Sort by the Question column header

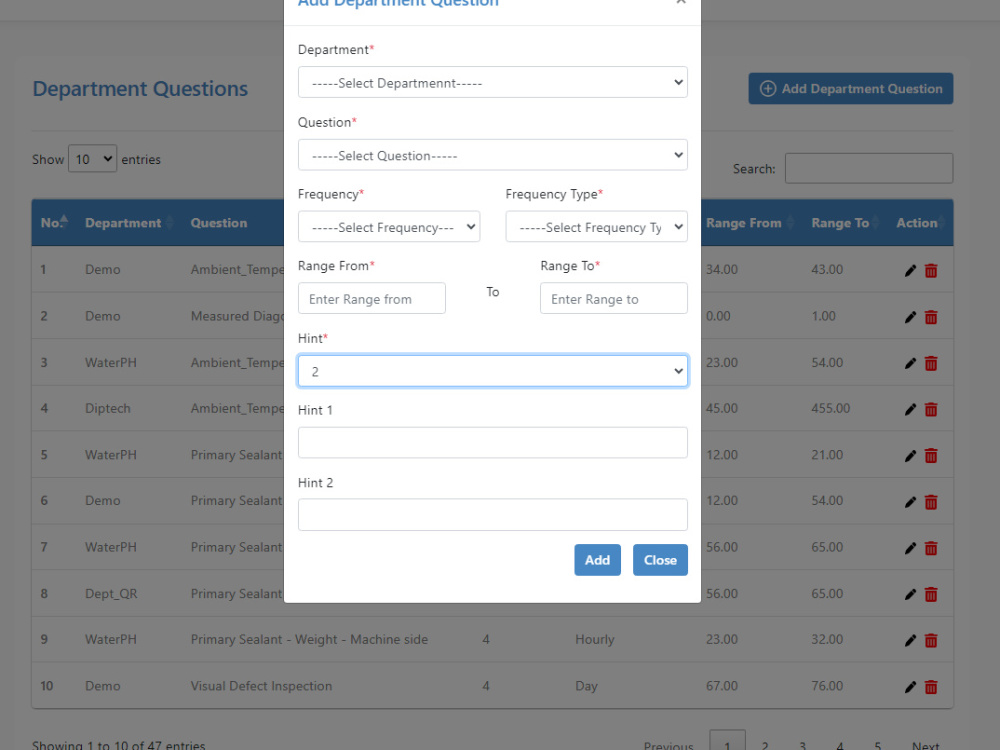[219, 223]
